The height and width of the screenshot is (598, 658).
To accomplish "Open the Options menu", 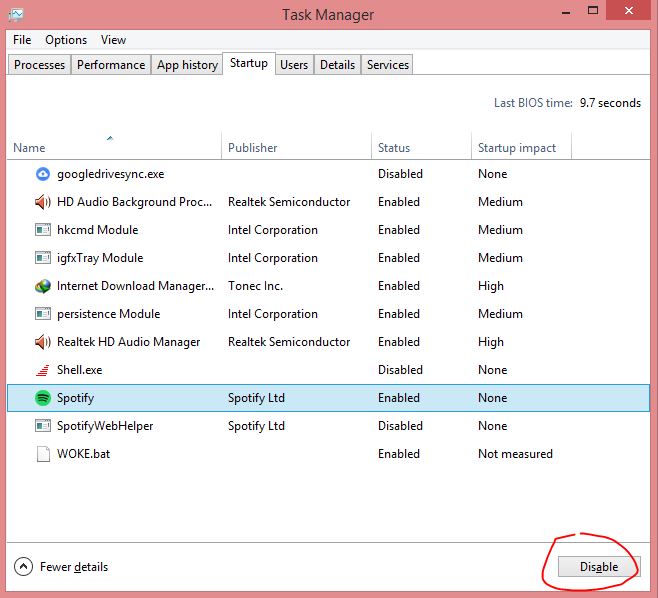I will [66, 40].
